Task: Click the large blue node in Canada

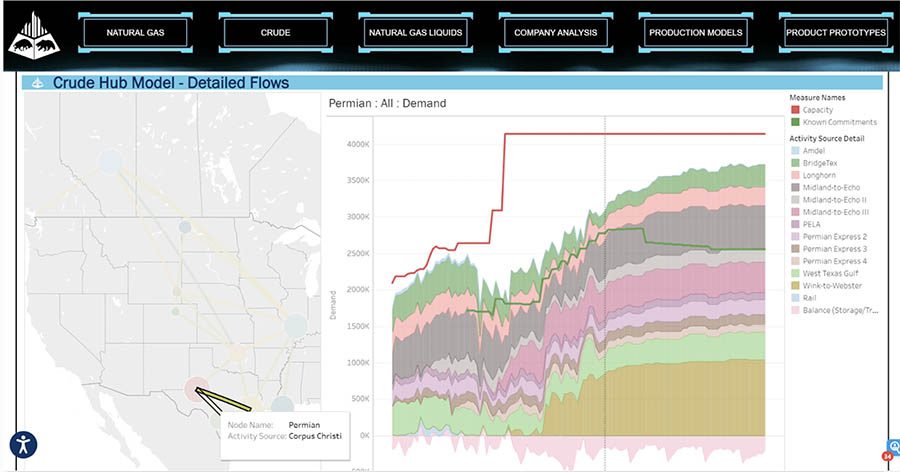Action: click(x=110, y=161)
